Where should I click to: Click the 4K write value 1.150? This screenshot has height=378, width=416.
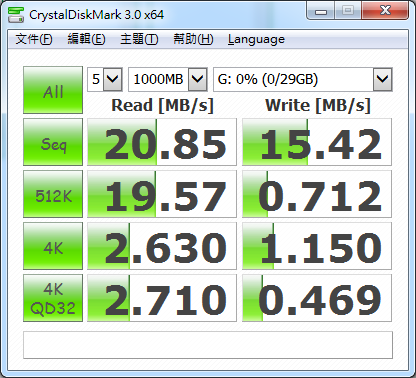point(317,246)
